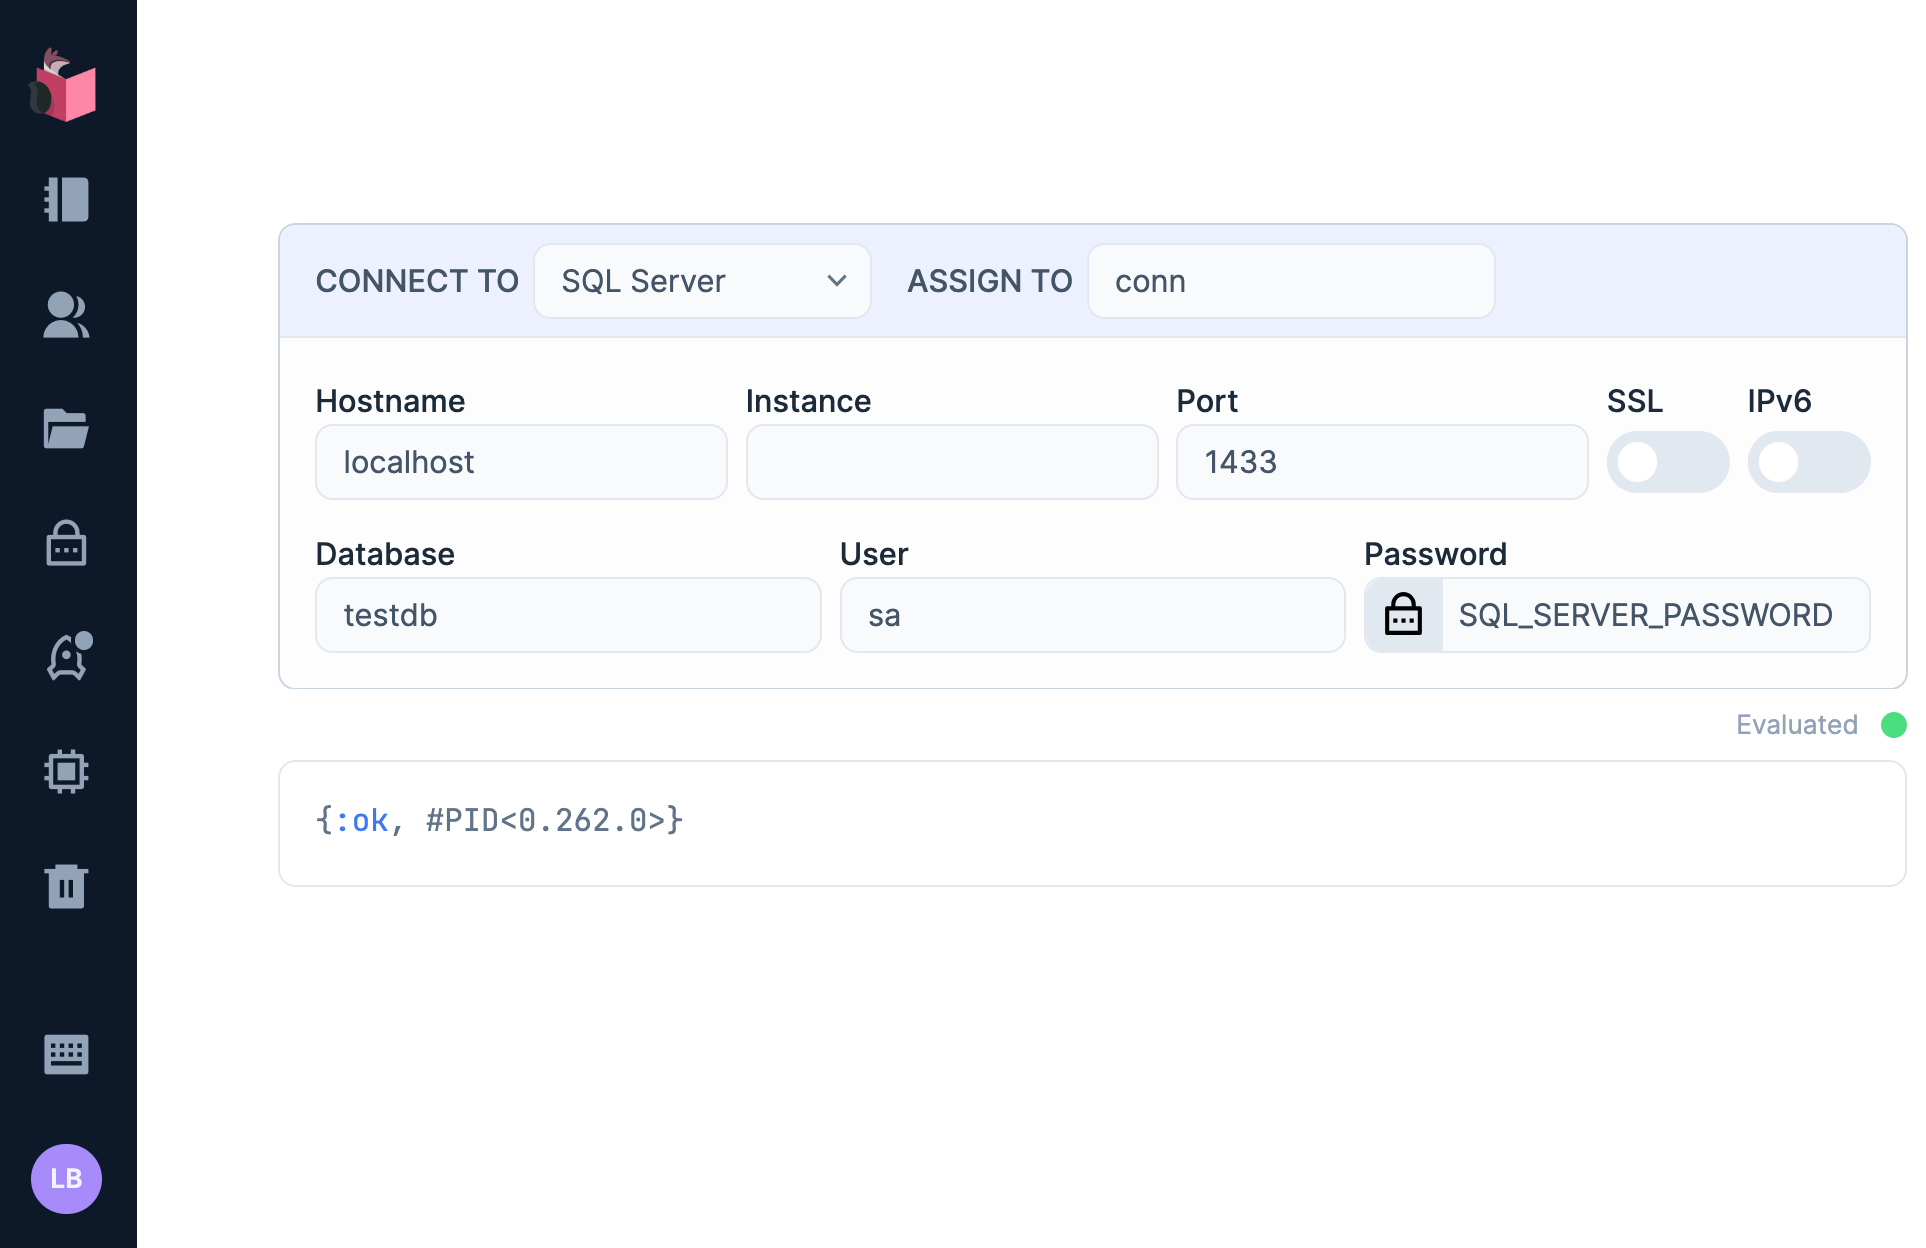This screenshot has width=1926, height=1248.
Task: Open the bin trash icon
Action: [x=66, y=886]
